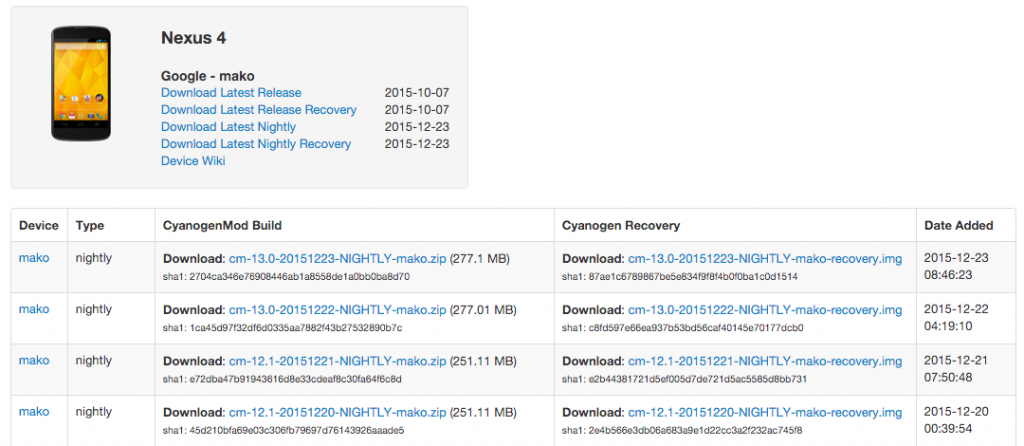The height and width of the screenshot is (446, 1024).
Task: Click date added 2015-12-23 08:46:23
Action: point(957,266)
